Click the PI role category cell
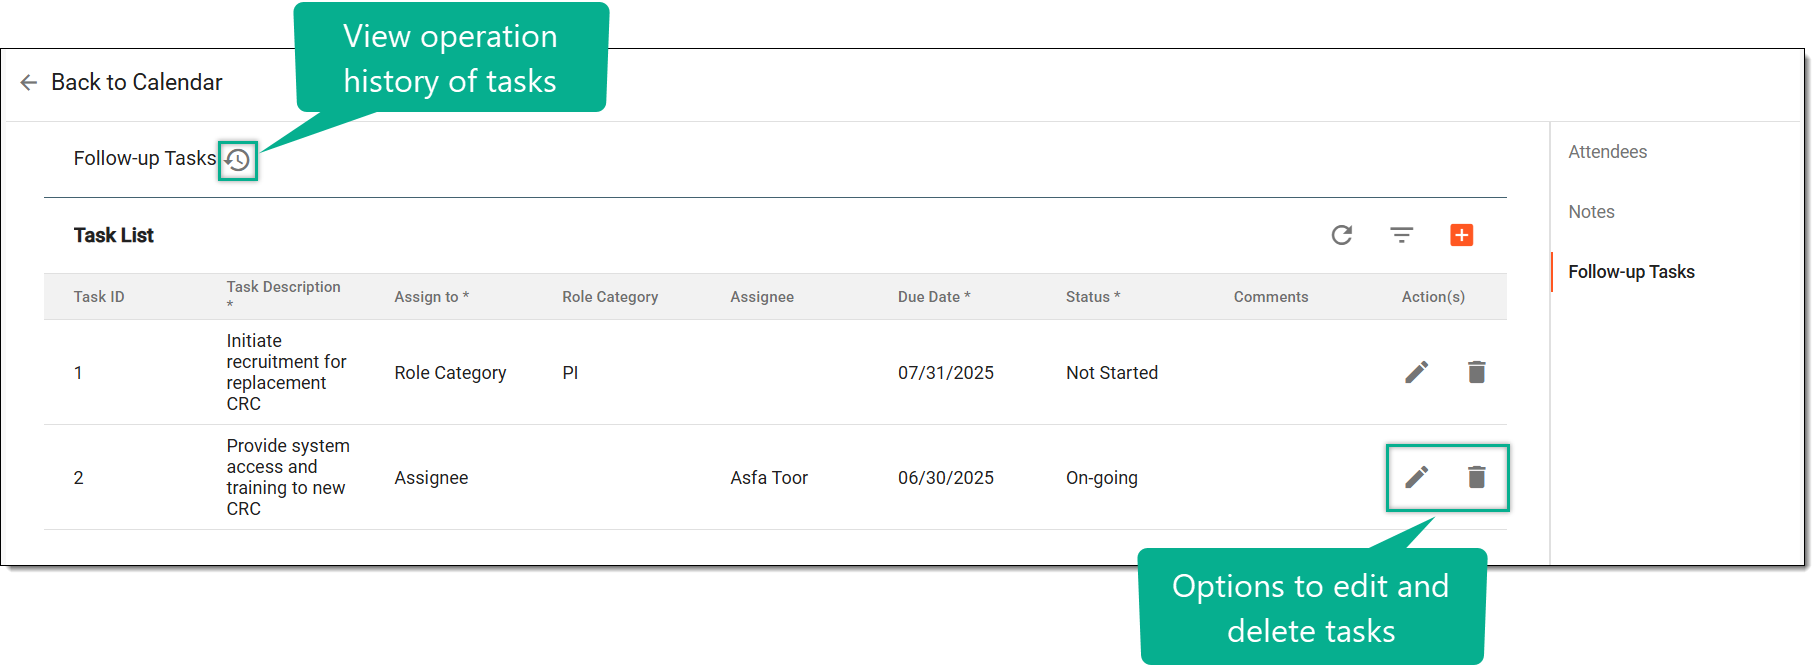This screenshot has width=1817, height=667. point(570,373)
